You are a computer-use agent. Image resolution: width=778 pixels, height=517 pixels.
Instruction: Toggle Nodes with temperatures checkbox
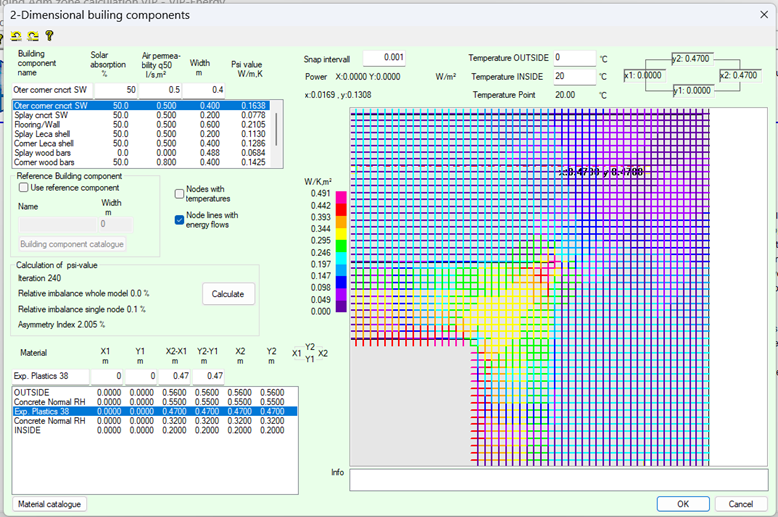point(180,194)
